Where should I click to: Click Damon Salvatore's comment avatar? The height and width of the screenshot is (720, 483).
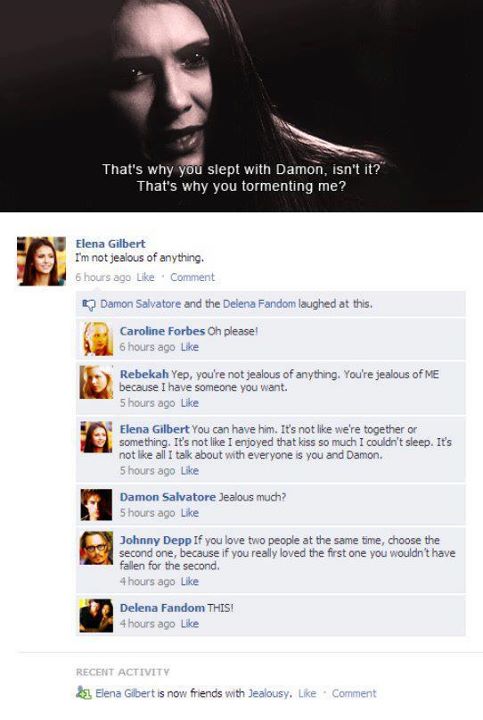(x=96, y=505)
